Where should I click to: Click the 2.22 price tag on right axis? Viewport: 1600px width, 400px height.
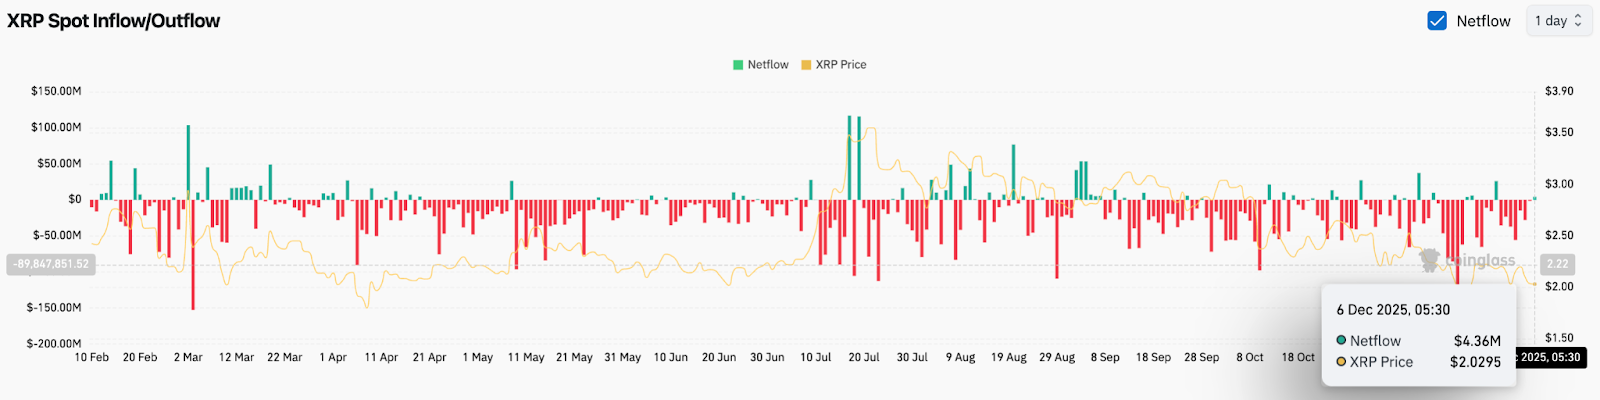pos(1557,264)
